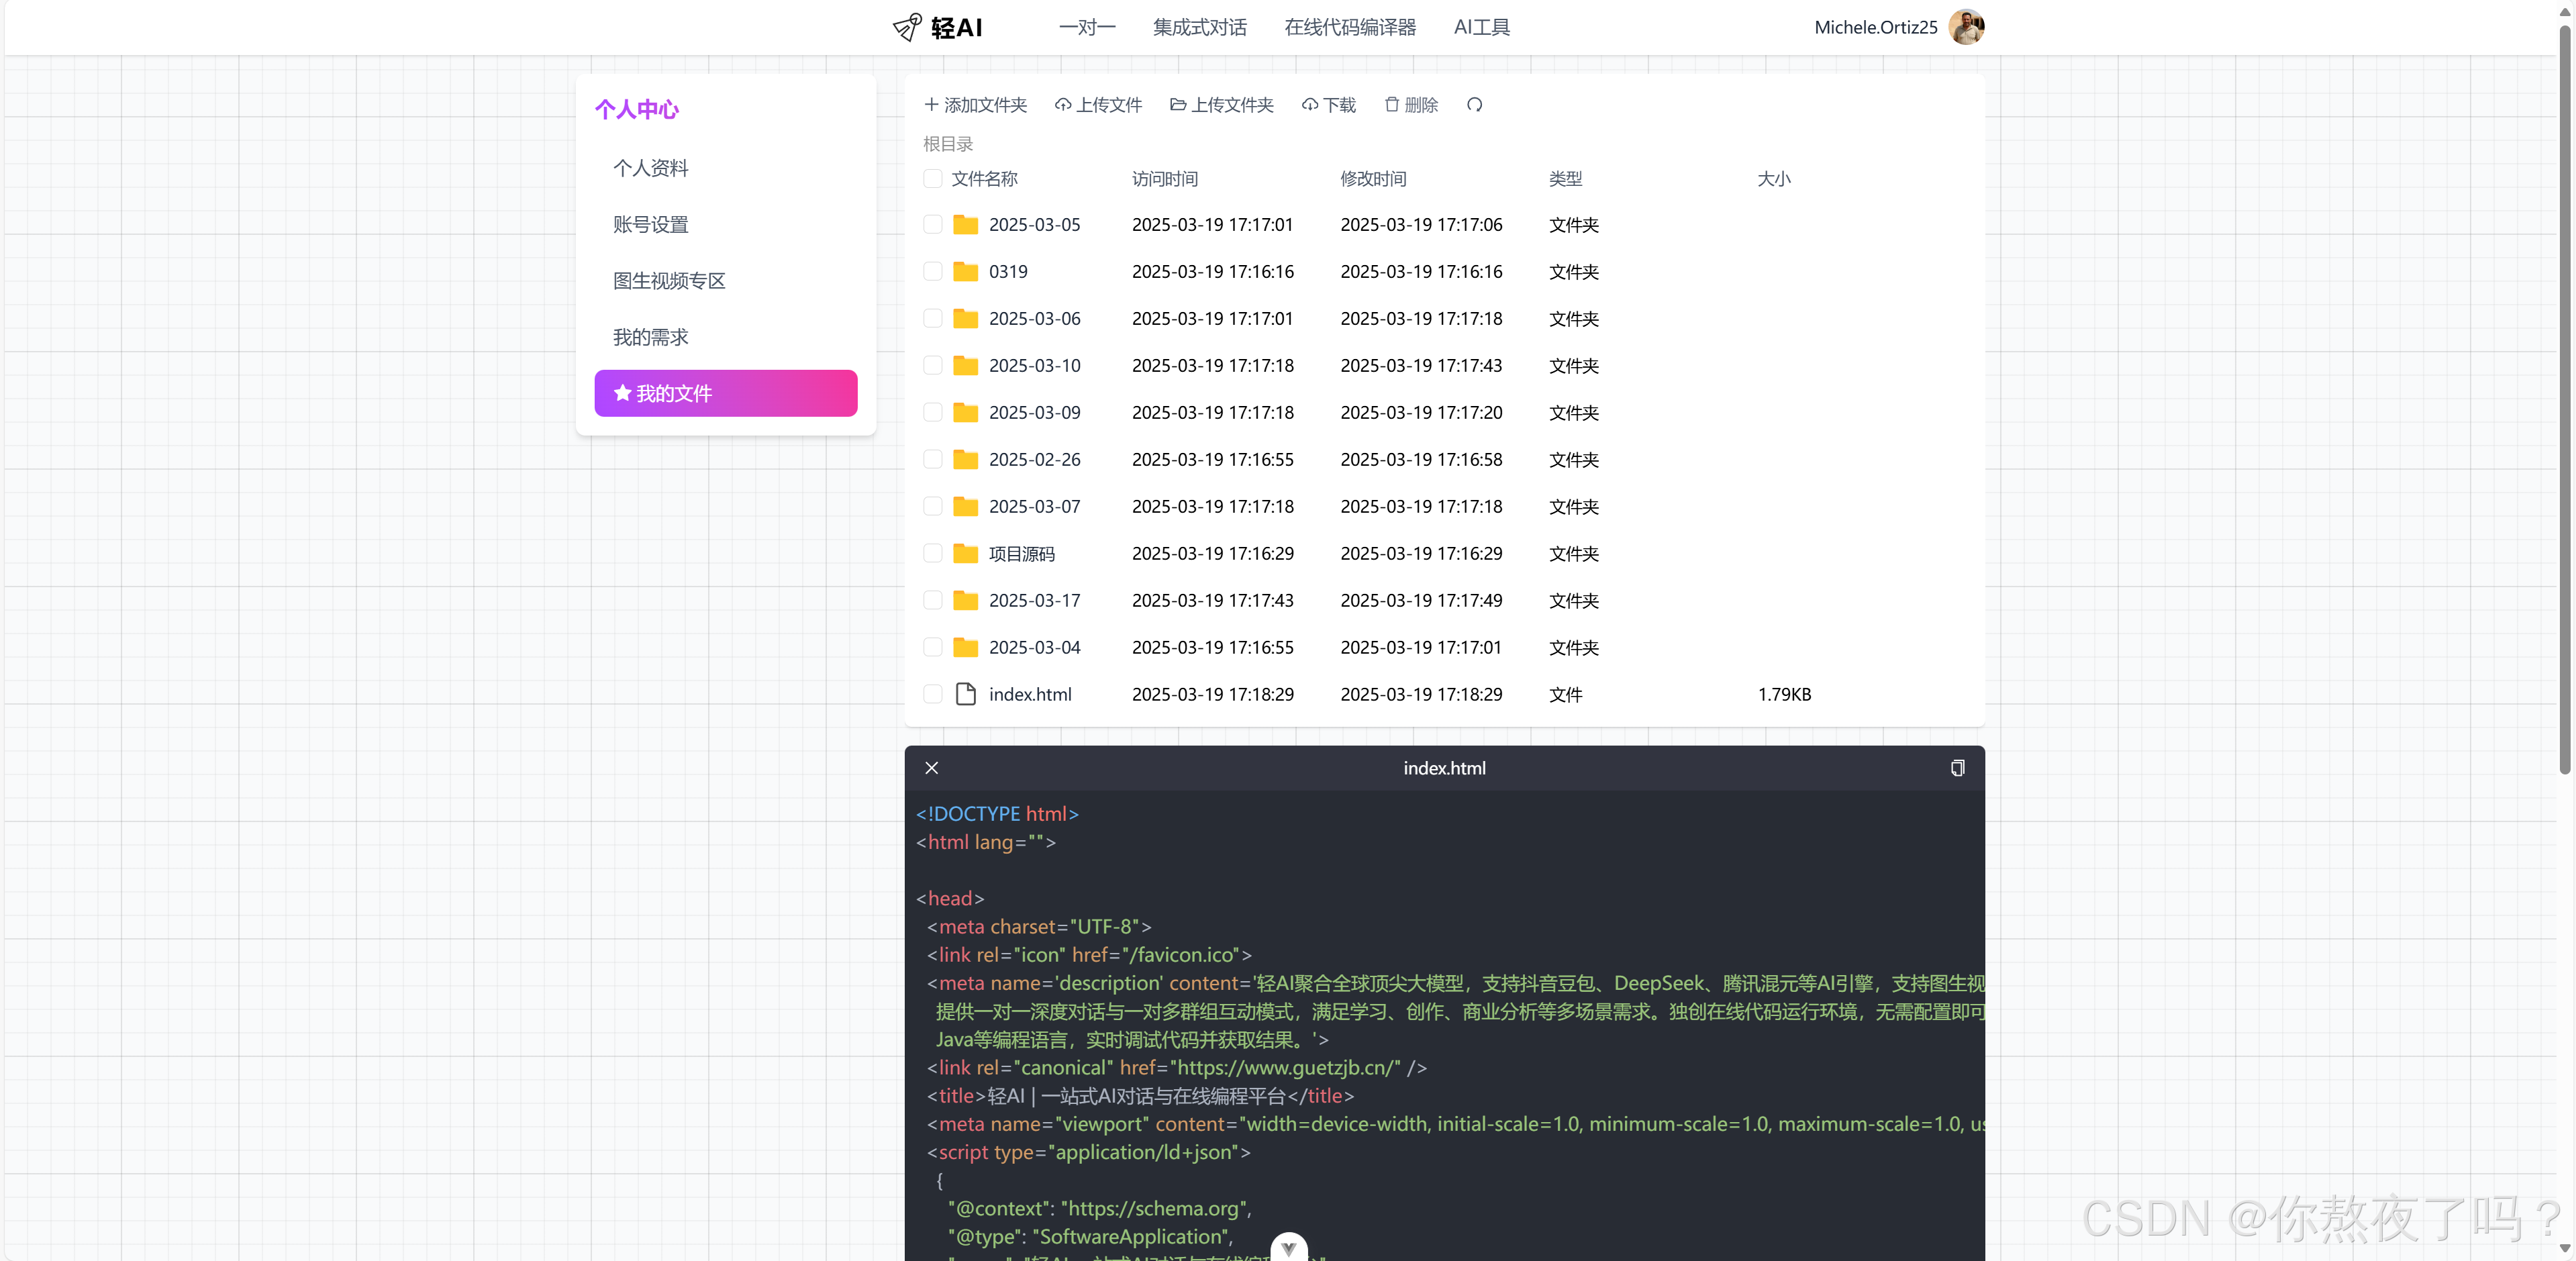Select the index.html row checkbox

932,694
